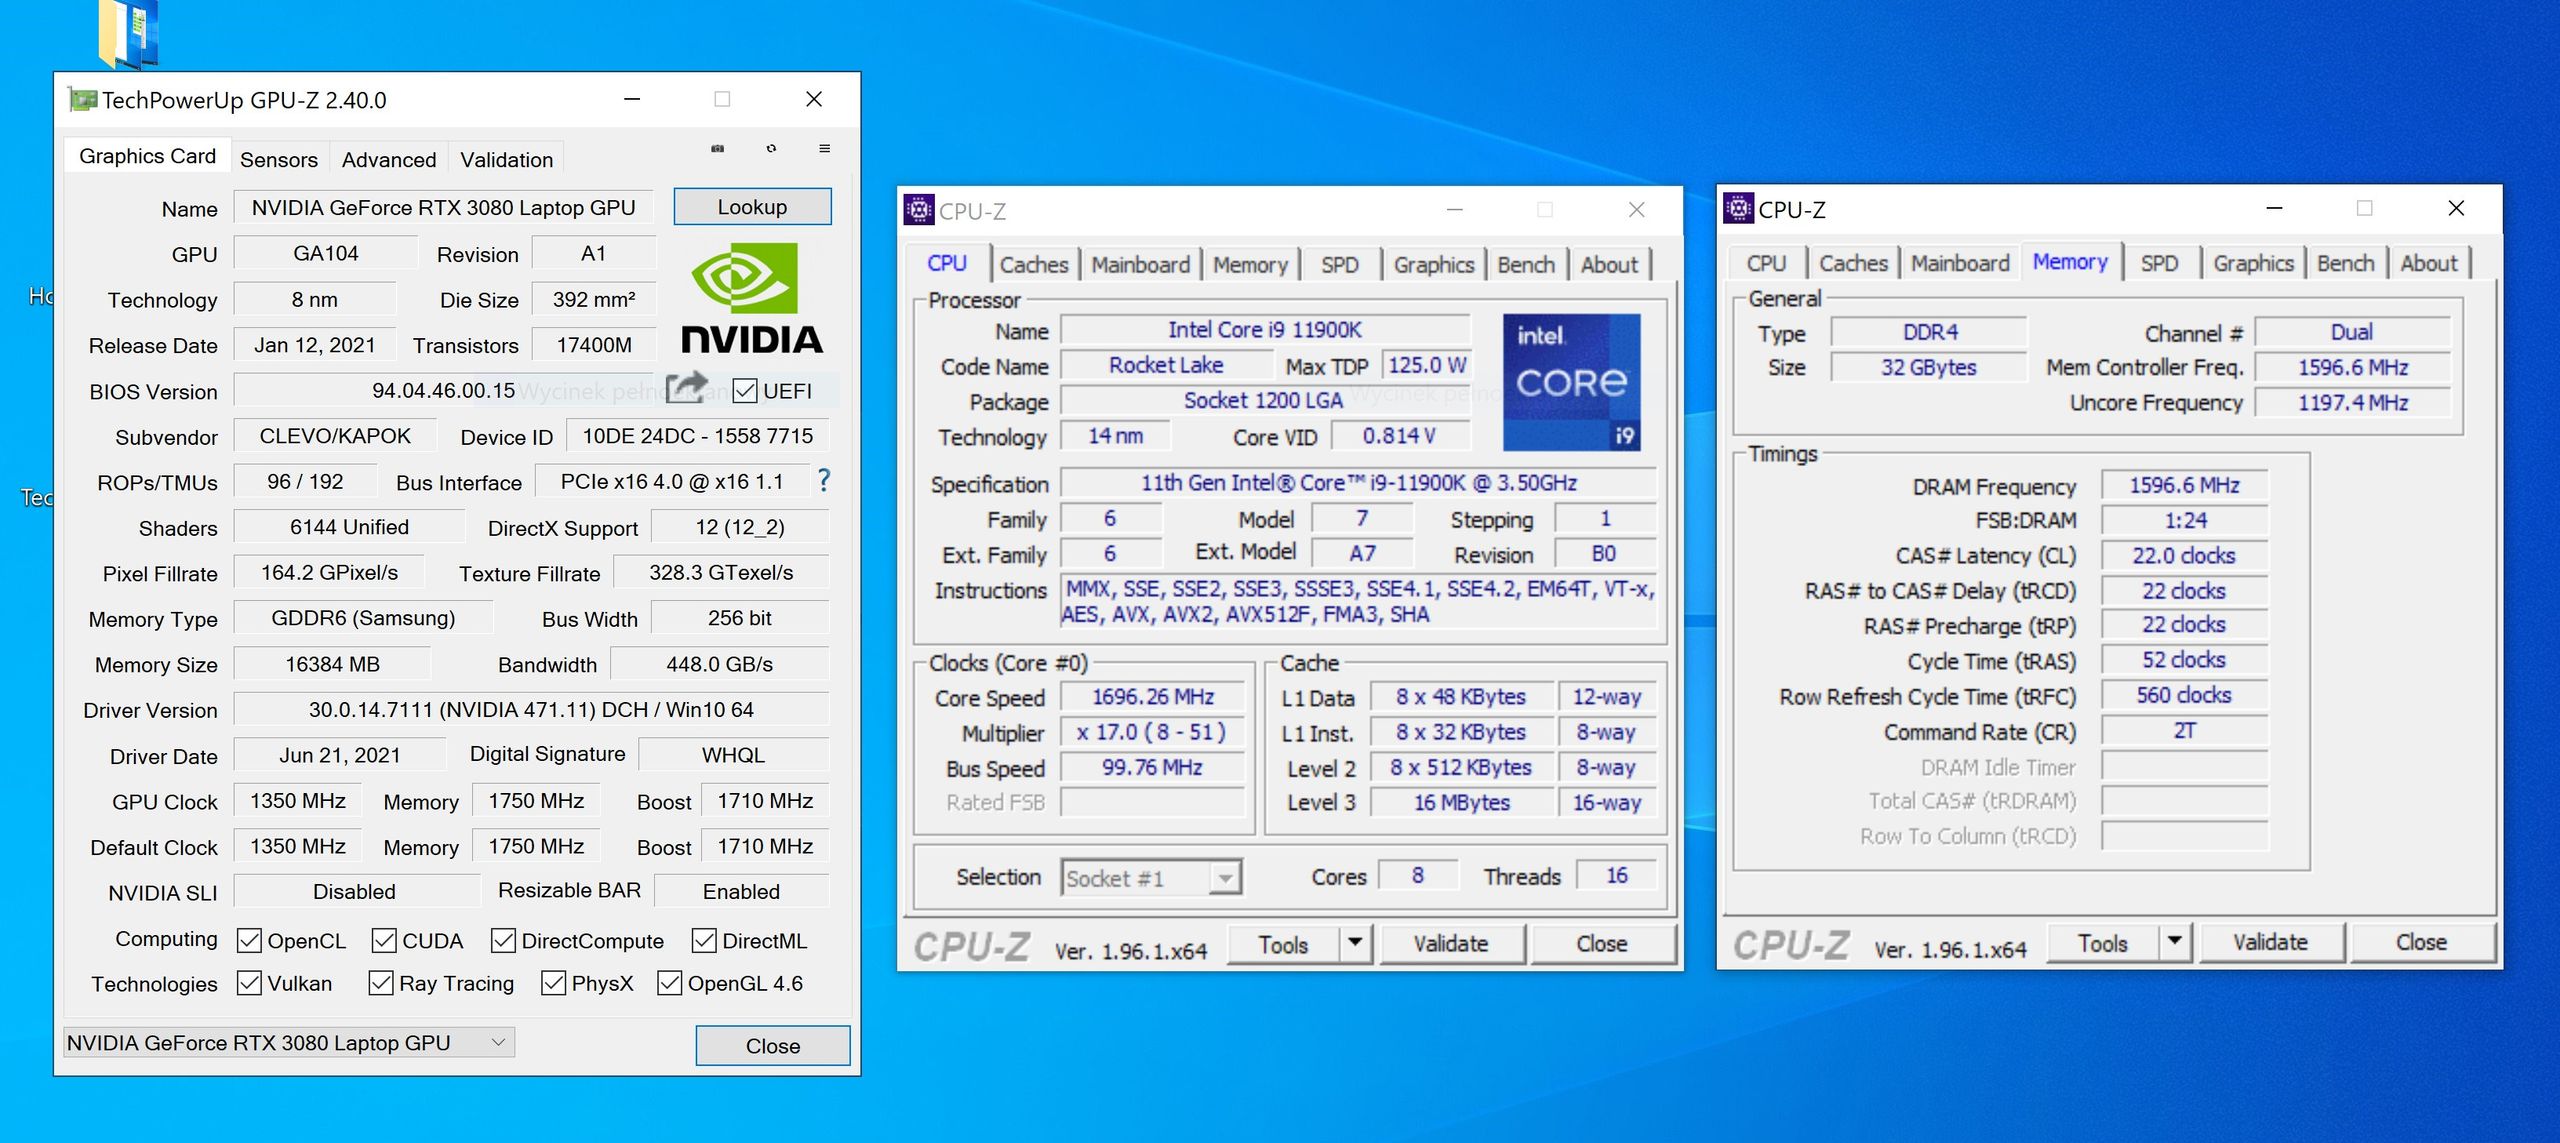Toggle the CUDA checkbox
Screen dimensions: 2560x1143
[x=383, y=941]
